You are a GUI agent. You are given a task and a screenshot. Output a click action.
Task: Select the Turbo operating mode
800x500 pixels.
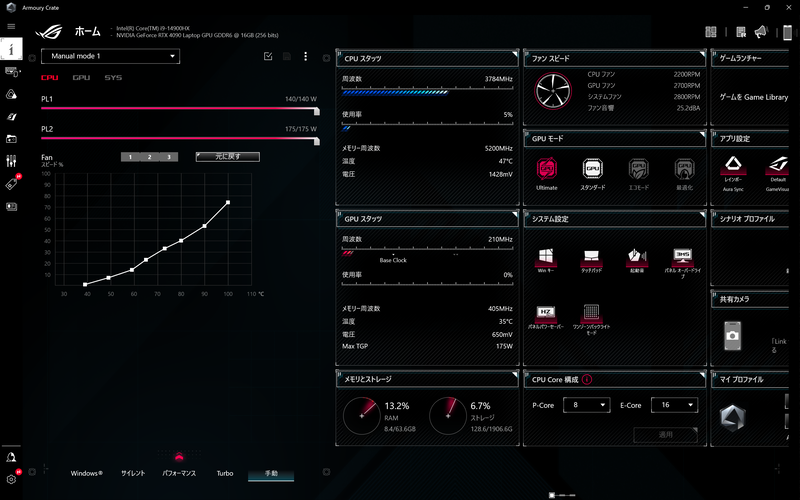point(225,473)
